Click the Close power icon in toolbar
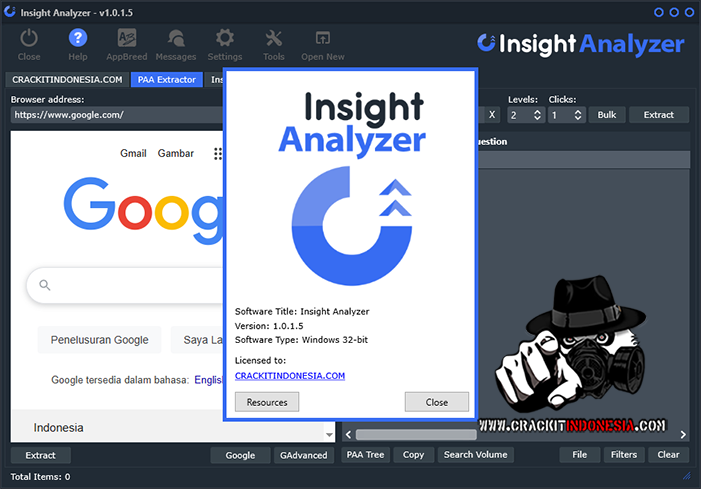Viewport: 701px width, 489px height. click(x=29, y=39)
